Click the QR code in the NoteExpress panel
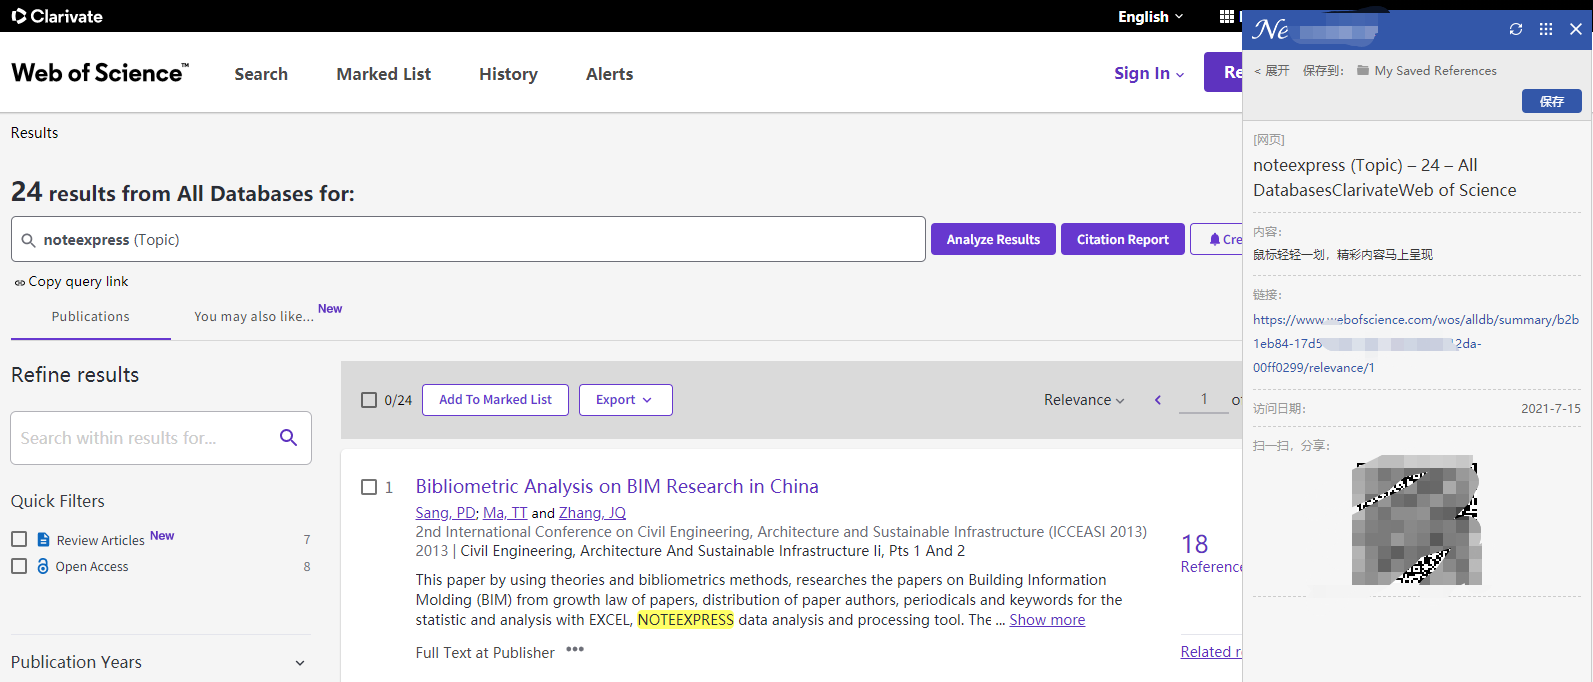Viewport: 1593px width, 682px height. click(1416, 521)
